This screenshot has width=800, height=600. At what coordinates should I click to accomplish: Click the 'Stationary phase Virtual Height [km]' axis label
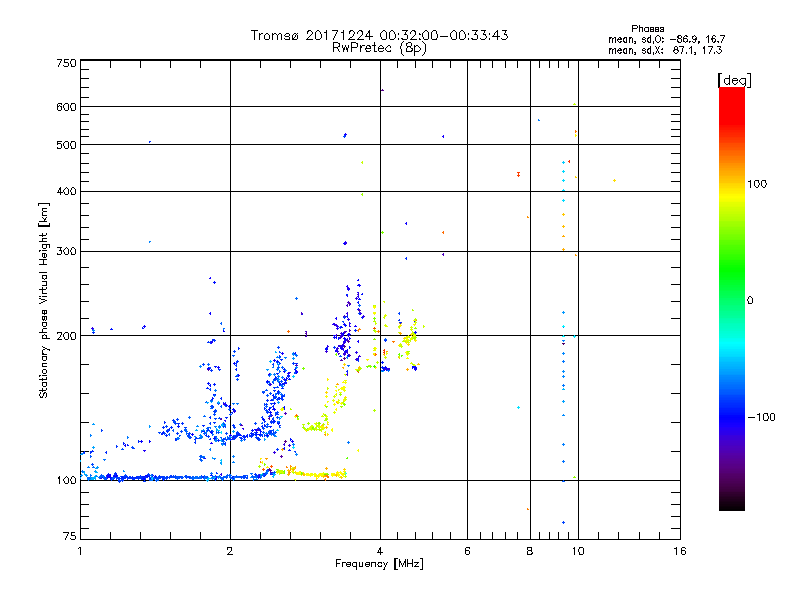(44, 300)
